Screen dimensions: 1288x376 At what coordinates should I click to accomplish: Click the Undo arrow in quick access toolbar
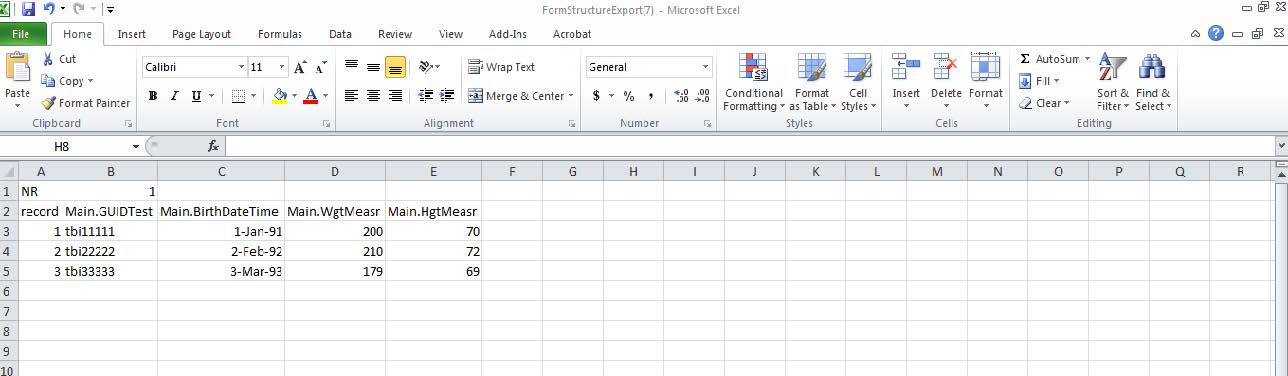pyautogui.click(x=48, y=8)
